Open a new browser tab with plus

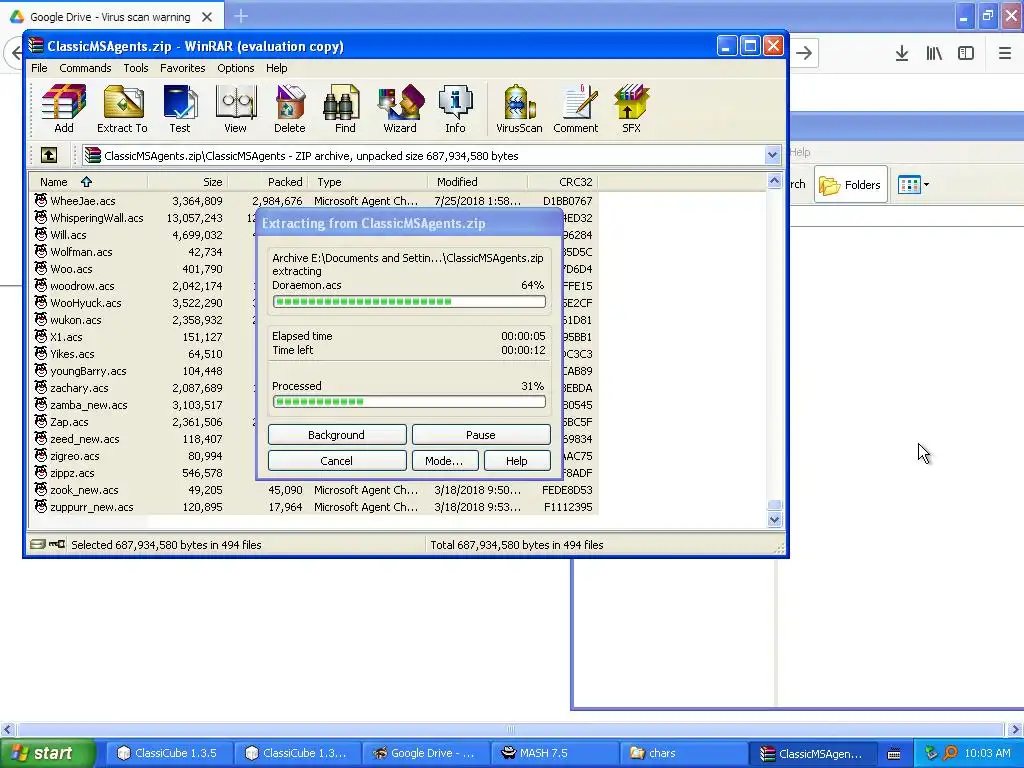pos(241,16)
